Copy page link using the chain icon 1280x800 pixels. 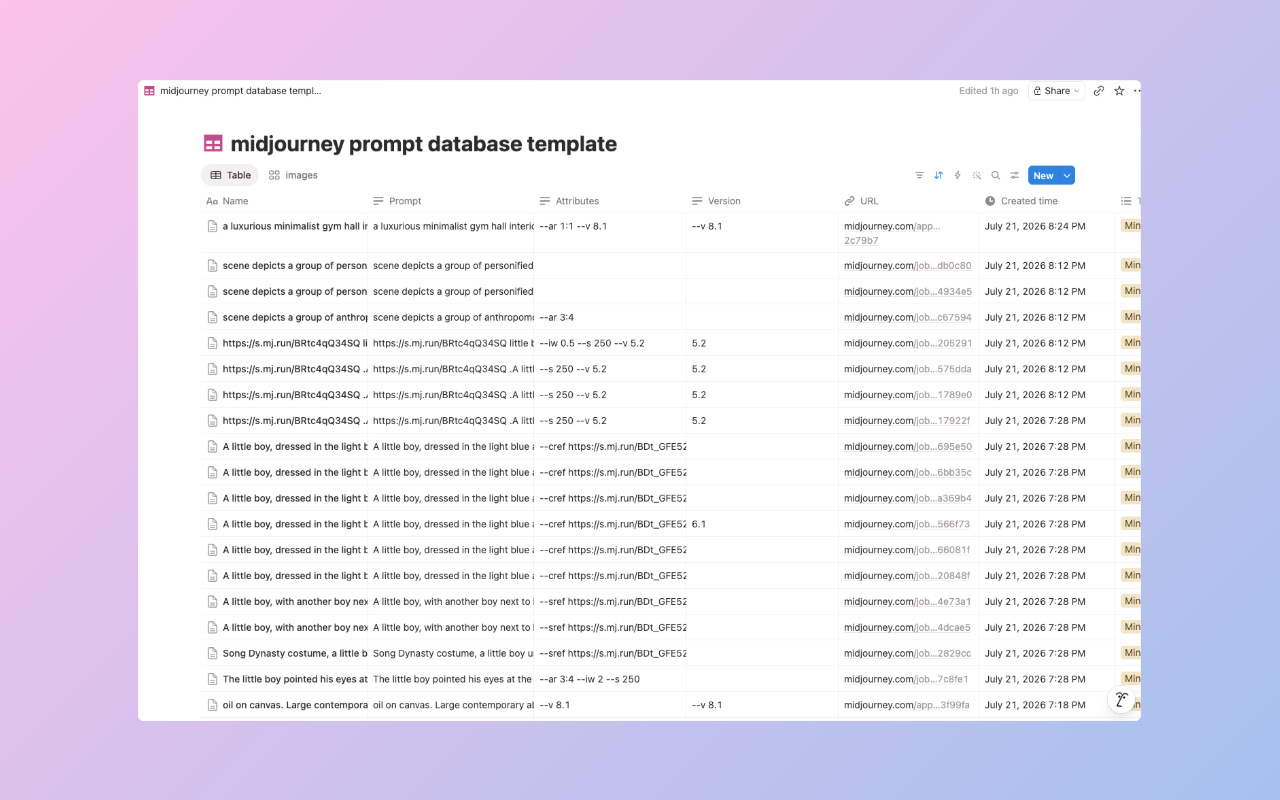tap(1099, 91)
